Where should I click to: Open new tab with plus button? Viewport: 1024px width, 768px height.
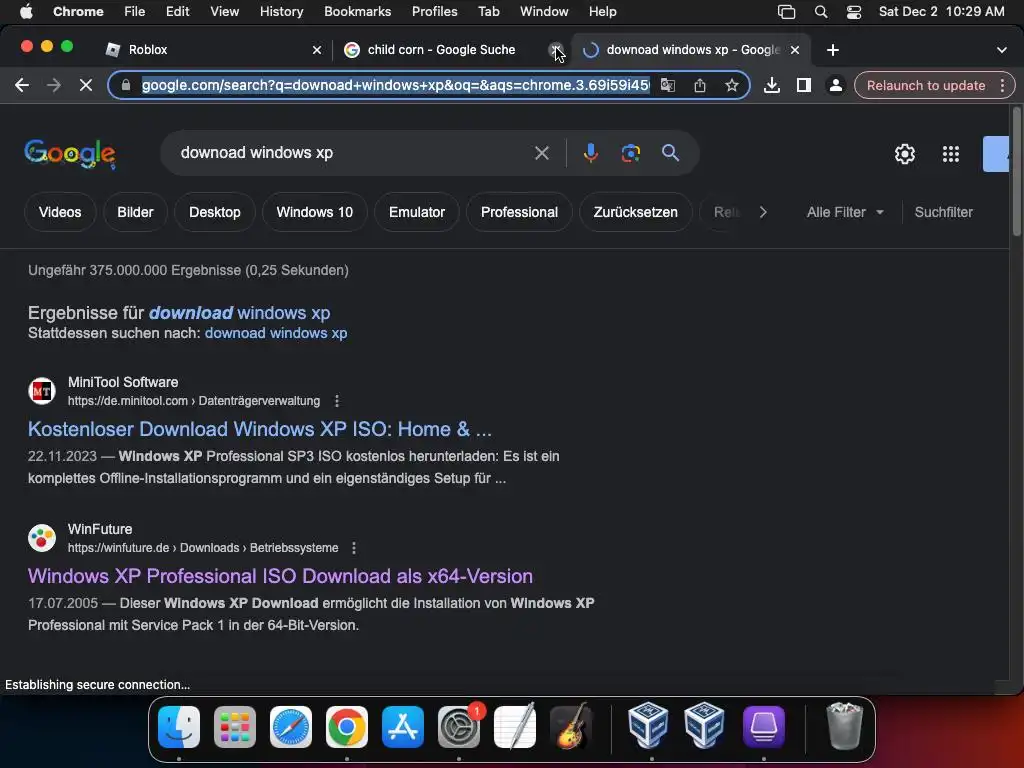coord(833,50)
